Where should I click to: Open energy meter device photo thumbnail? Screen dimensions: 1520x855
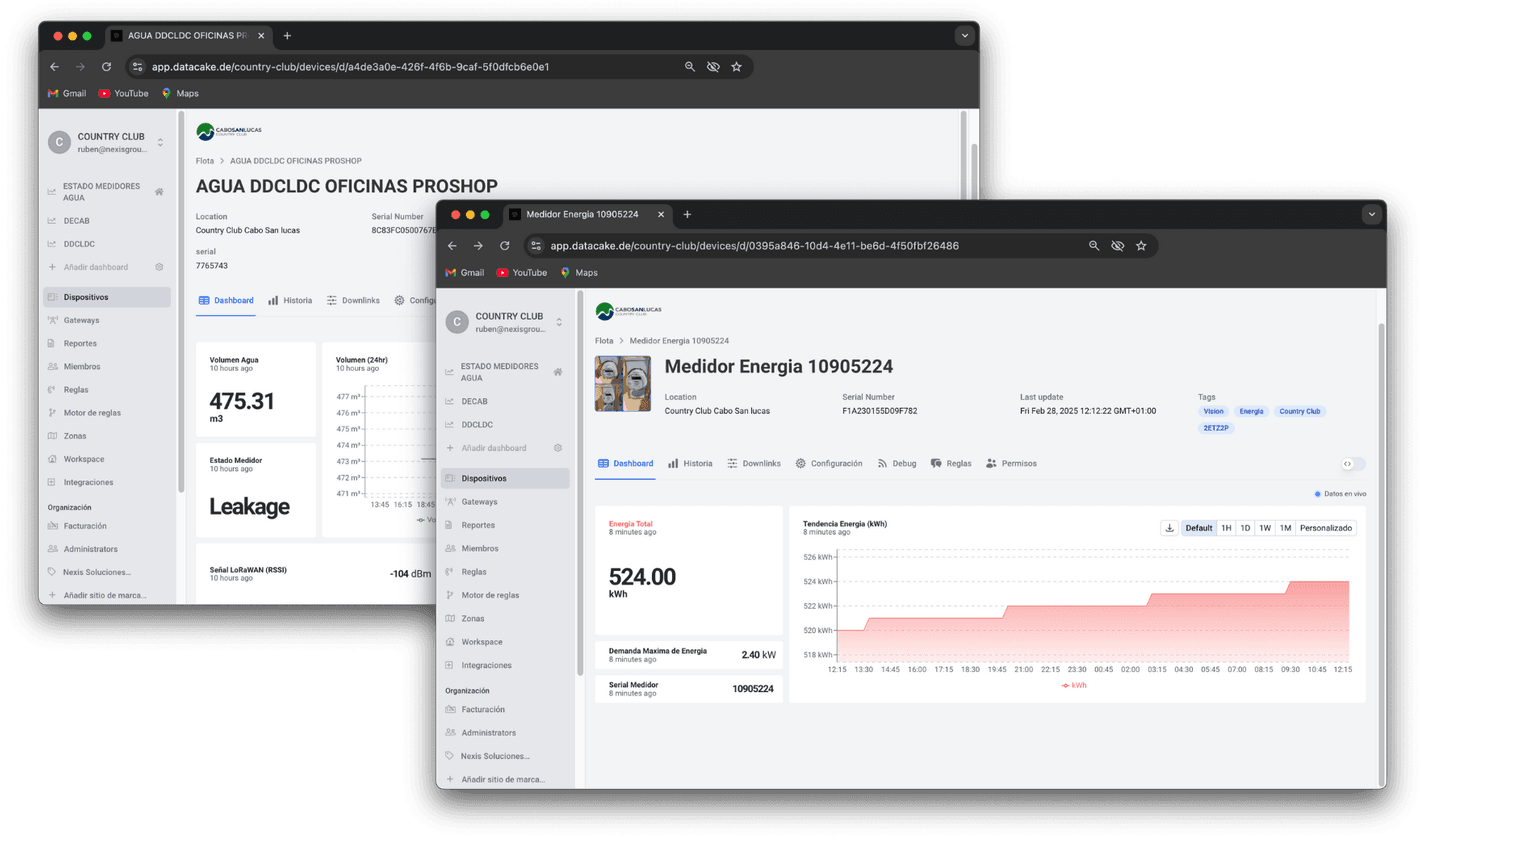pos(623,384)
